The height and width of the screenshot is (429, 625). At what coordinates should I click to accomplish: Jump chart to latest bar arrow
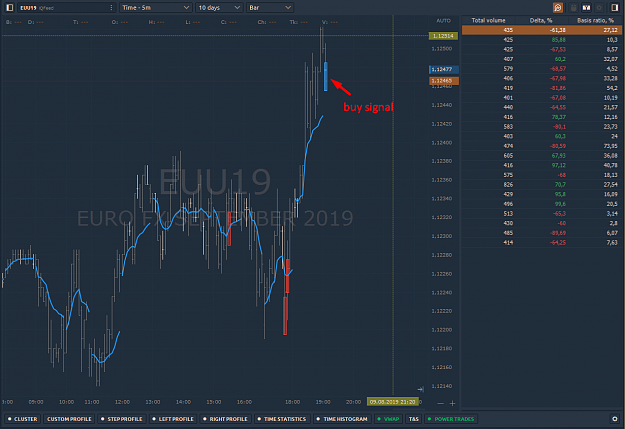point(421,389)
